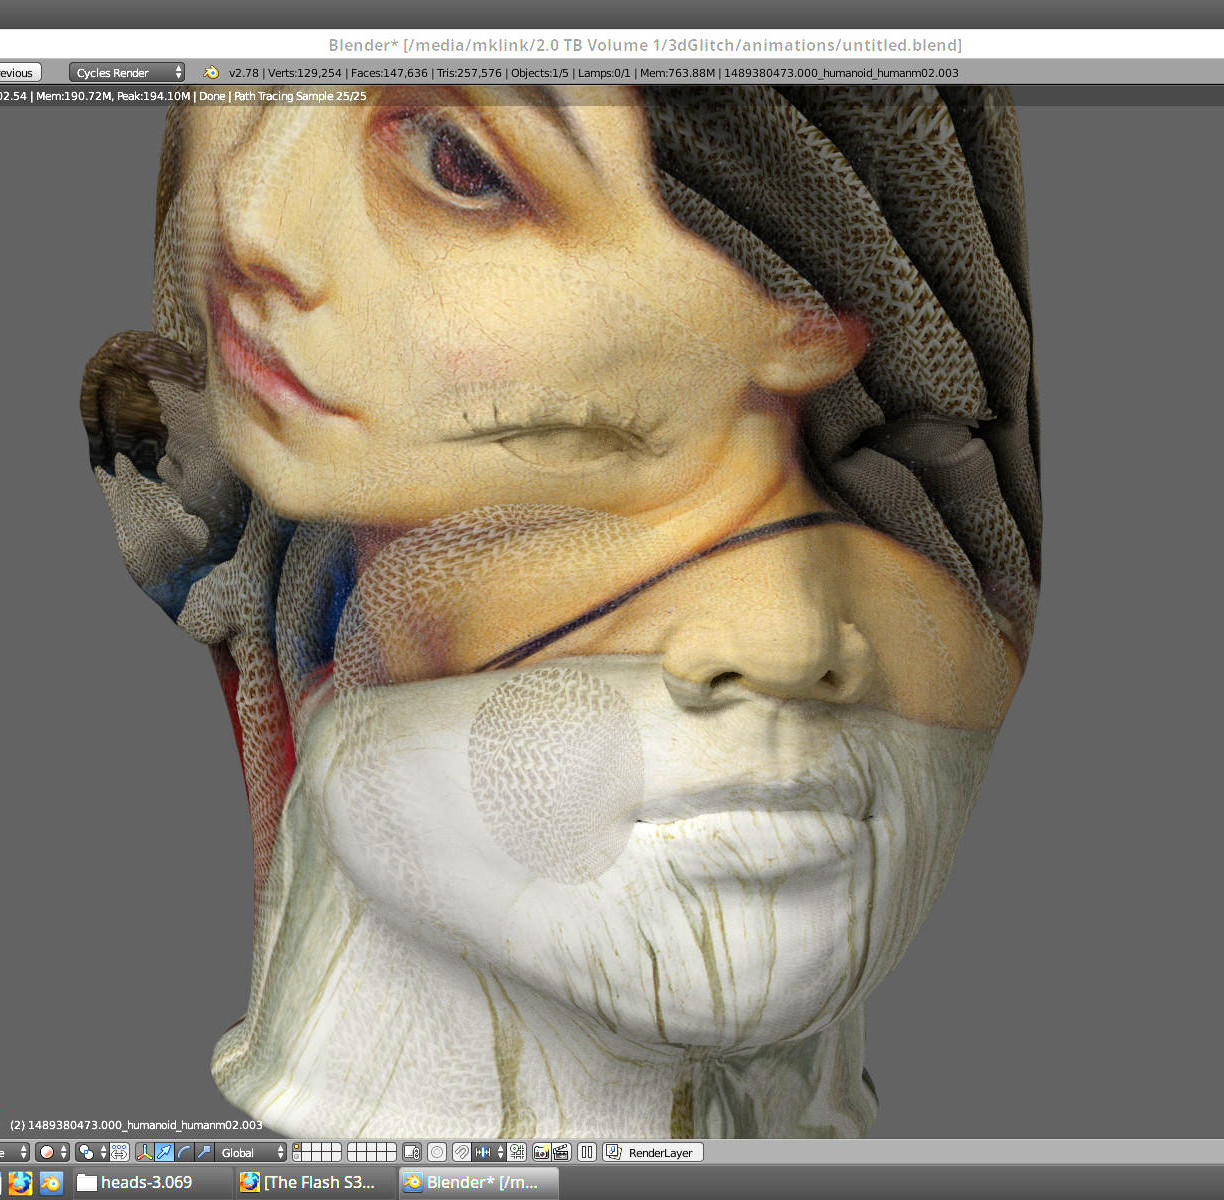This screenshot has height=1200, width=1224.
Task: Click the RenderLayer selector button
Action: (653, 1152)
